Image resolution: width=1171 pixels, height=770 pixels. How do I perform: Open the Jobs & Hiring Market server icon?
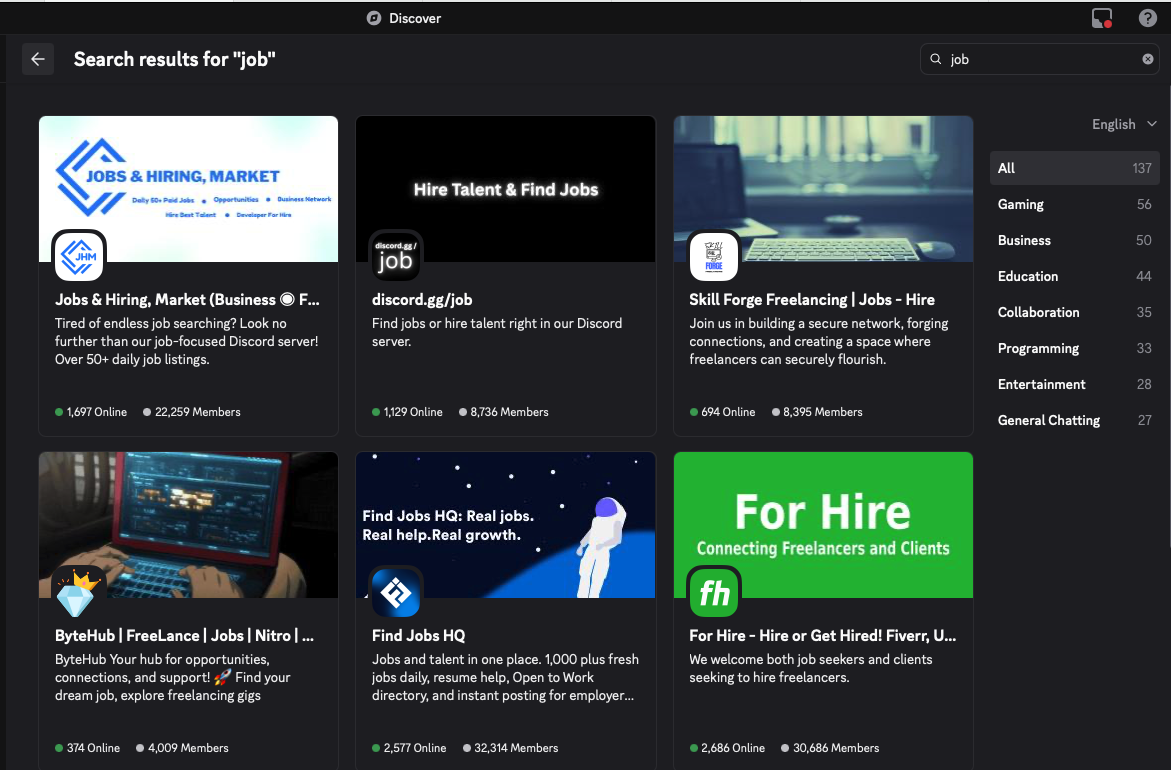coord(78,255)
